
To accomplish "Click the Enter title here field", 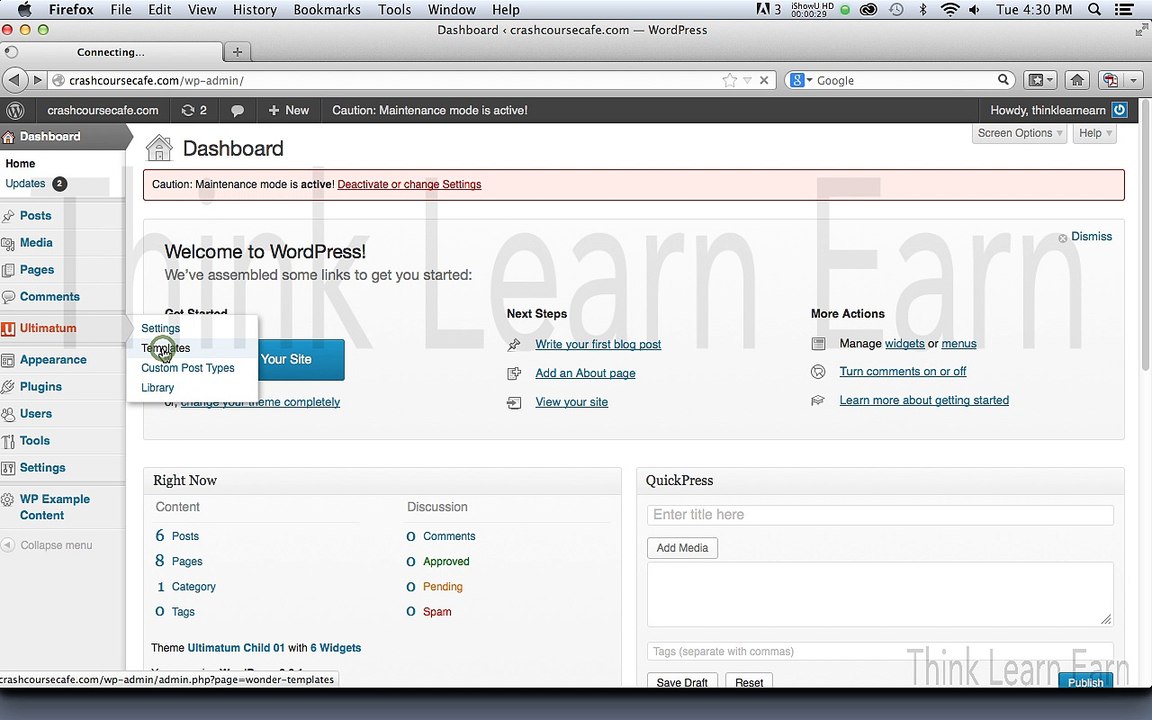I will pos(880,515).
